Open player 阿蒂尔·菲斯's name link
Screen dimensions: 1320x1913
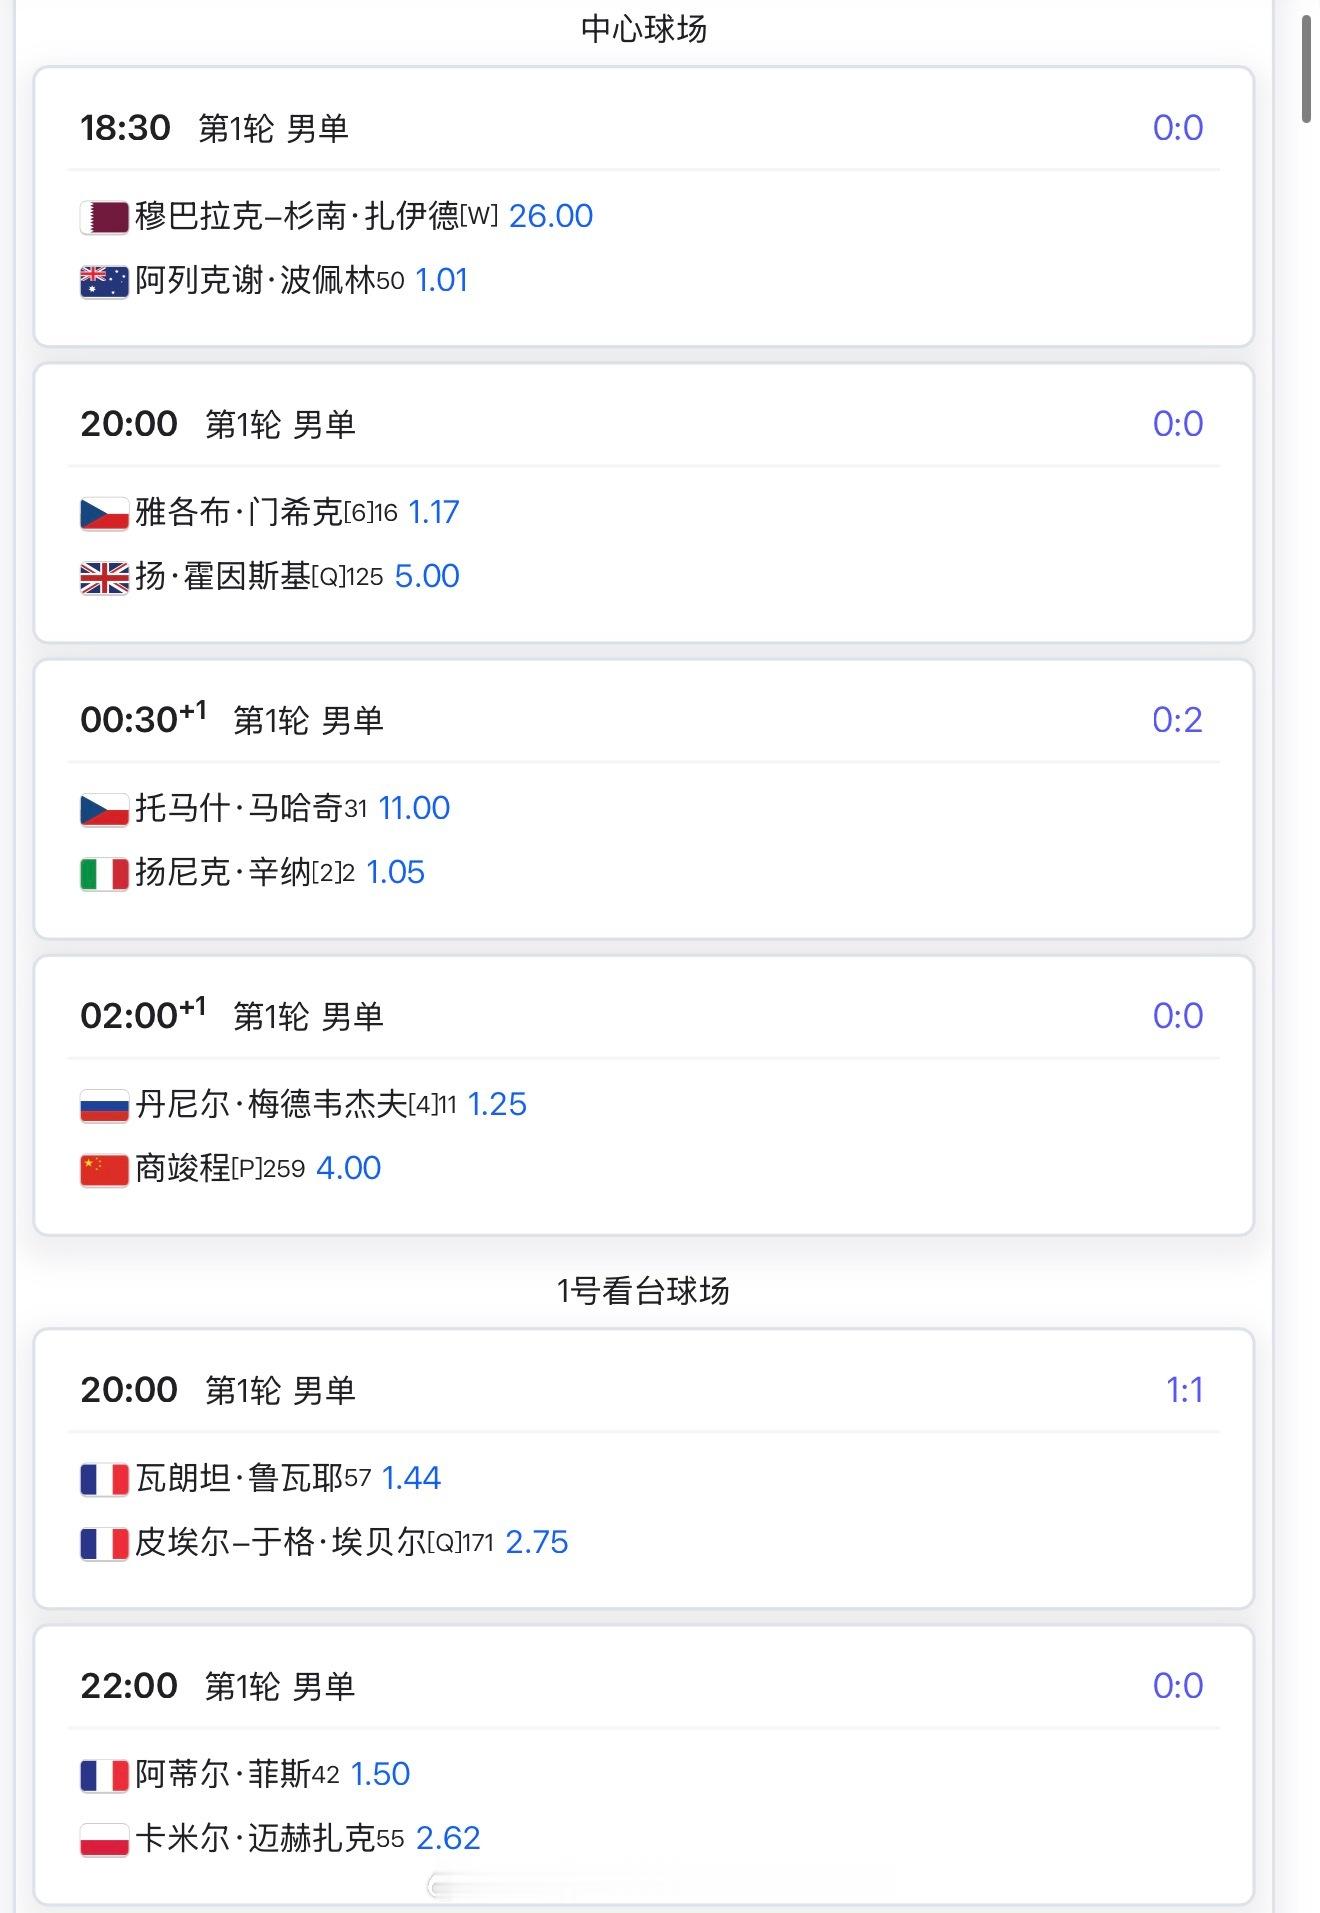222,1774
